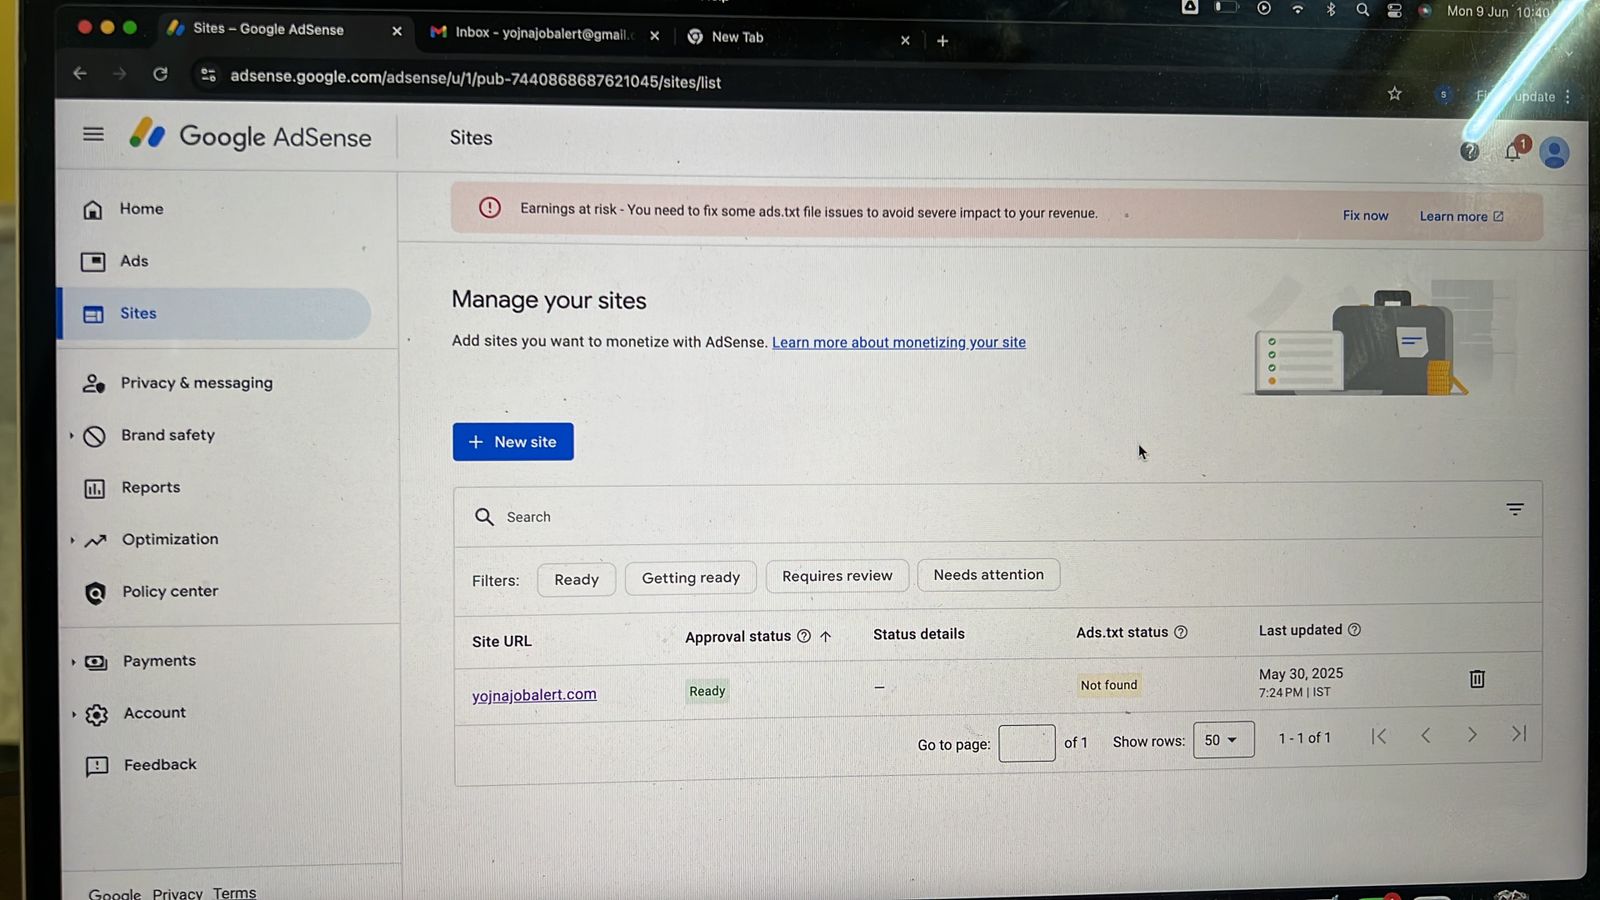The height and width of the screenshot is (900, 1600).
Task: Open macOS Spotlight search in menu bar
Action: [x=1362, y=10]
